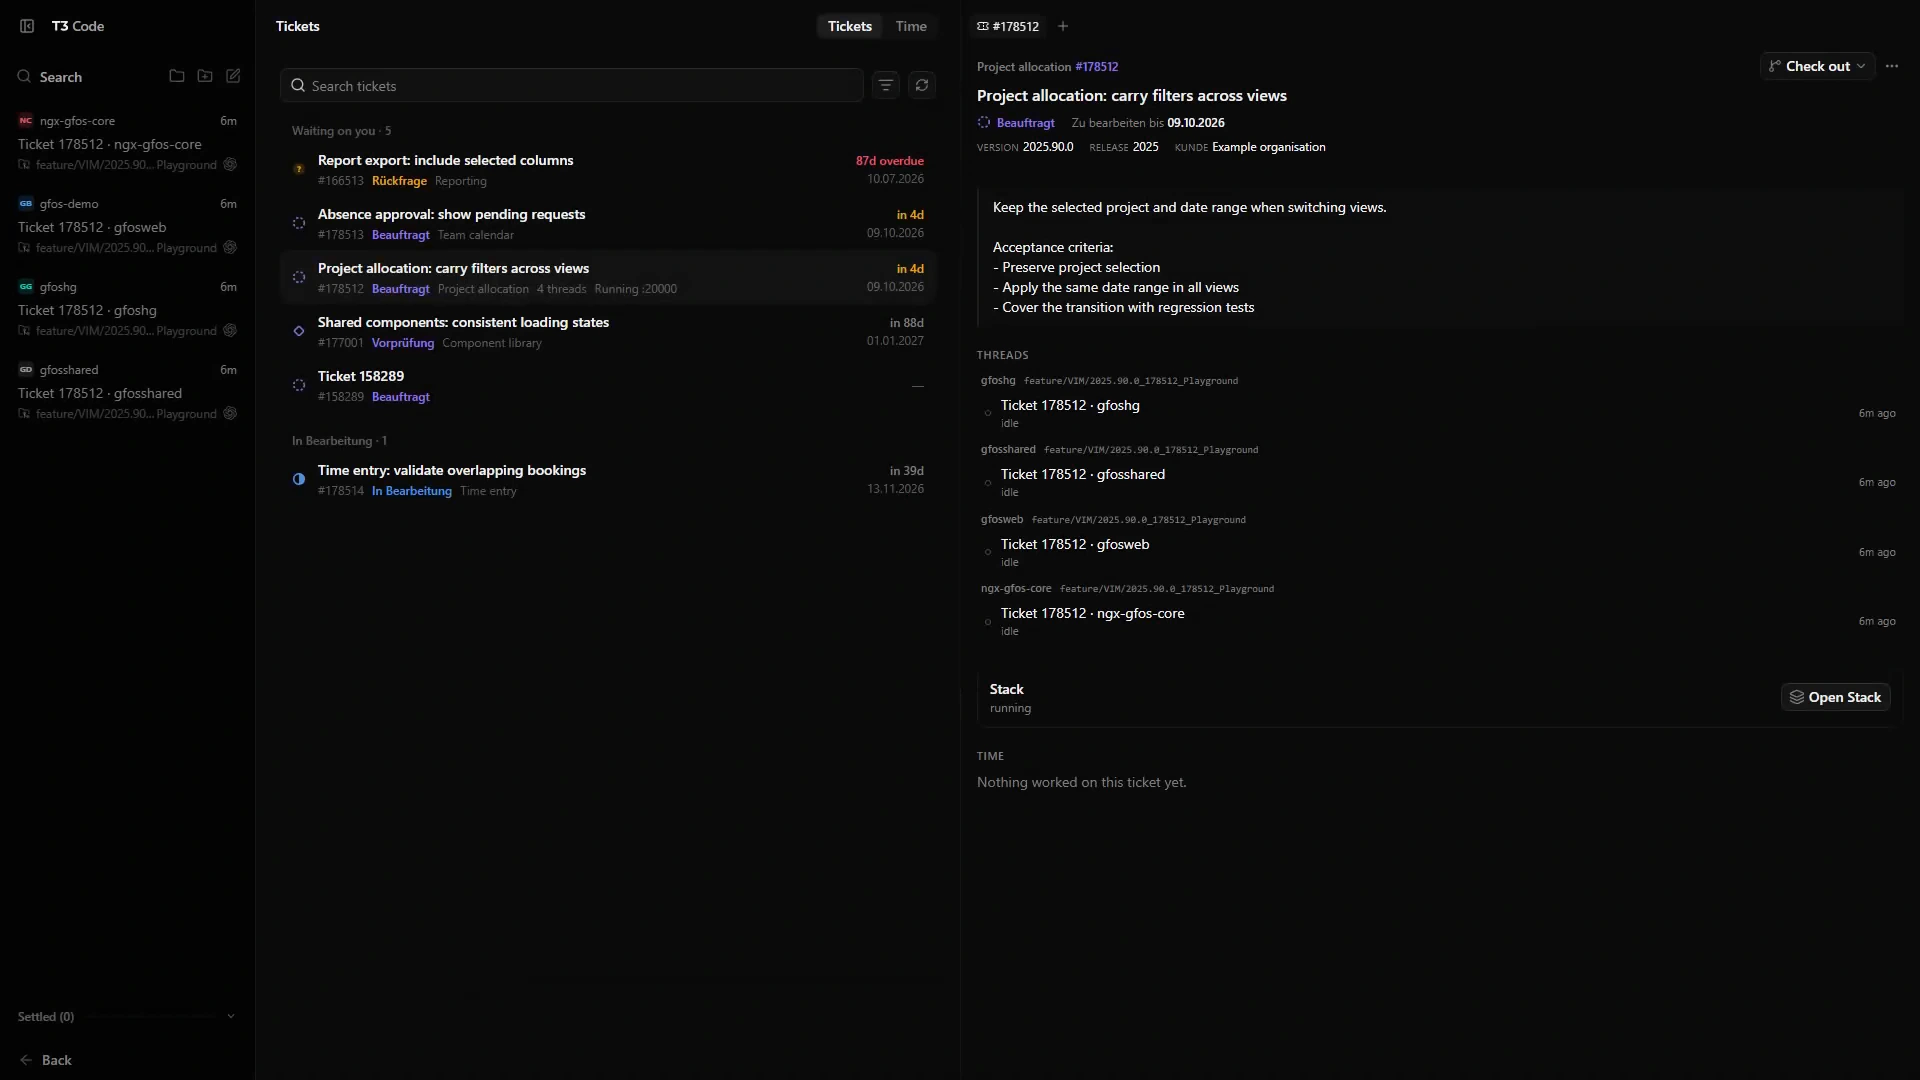1920x1080 pixels.
Task: Open thread 'Ticket 178512 · ngx-gfos-core' in Threads
Action: pyautogui.click(x=1438, y=621)
